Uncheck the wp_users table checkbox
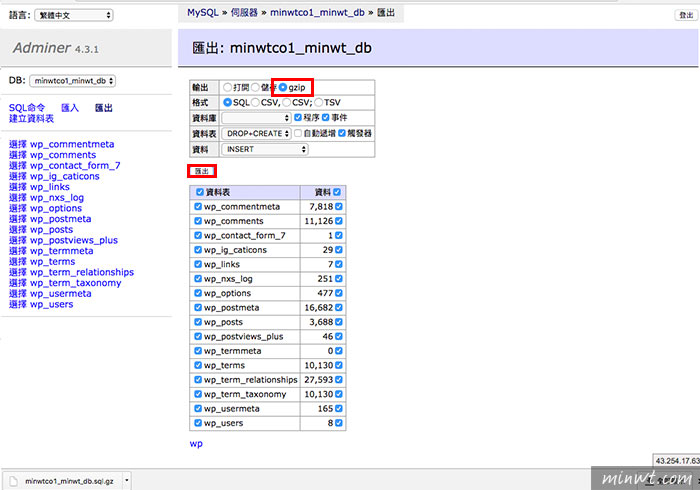Image resolution: width=700 pixels, height=490 pixels. [198, 423]
